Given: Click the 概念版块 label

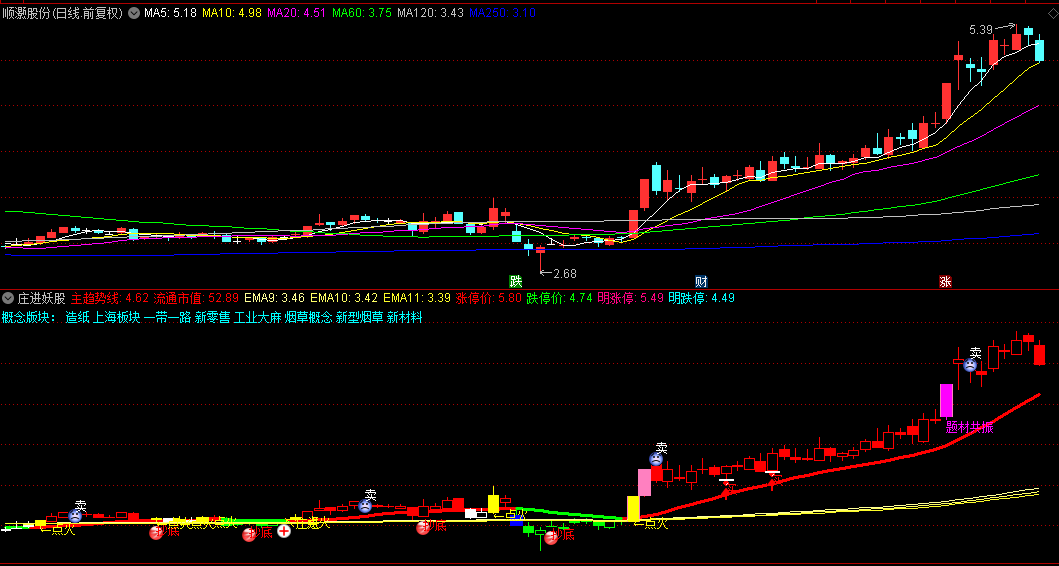Looking at the screenshot, I should [29, 317].
